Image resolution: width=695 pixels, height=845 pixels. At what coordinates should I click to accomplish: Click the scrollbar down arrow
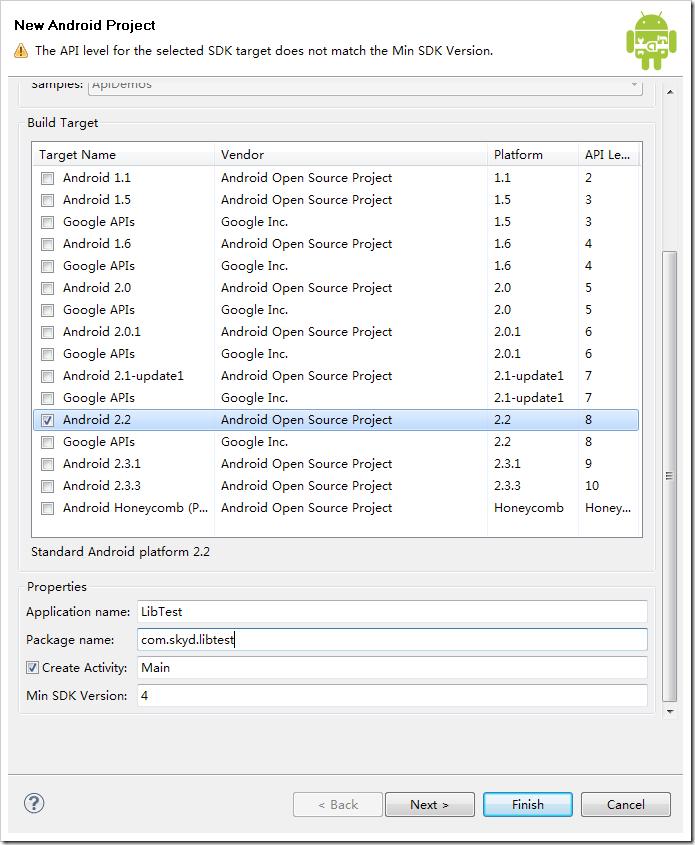670,711
